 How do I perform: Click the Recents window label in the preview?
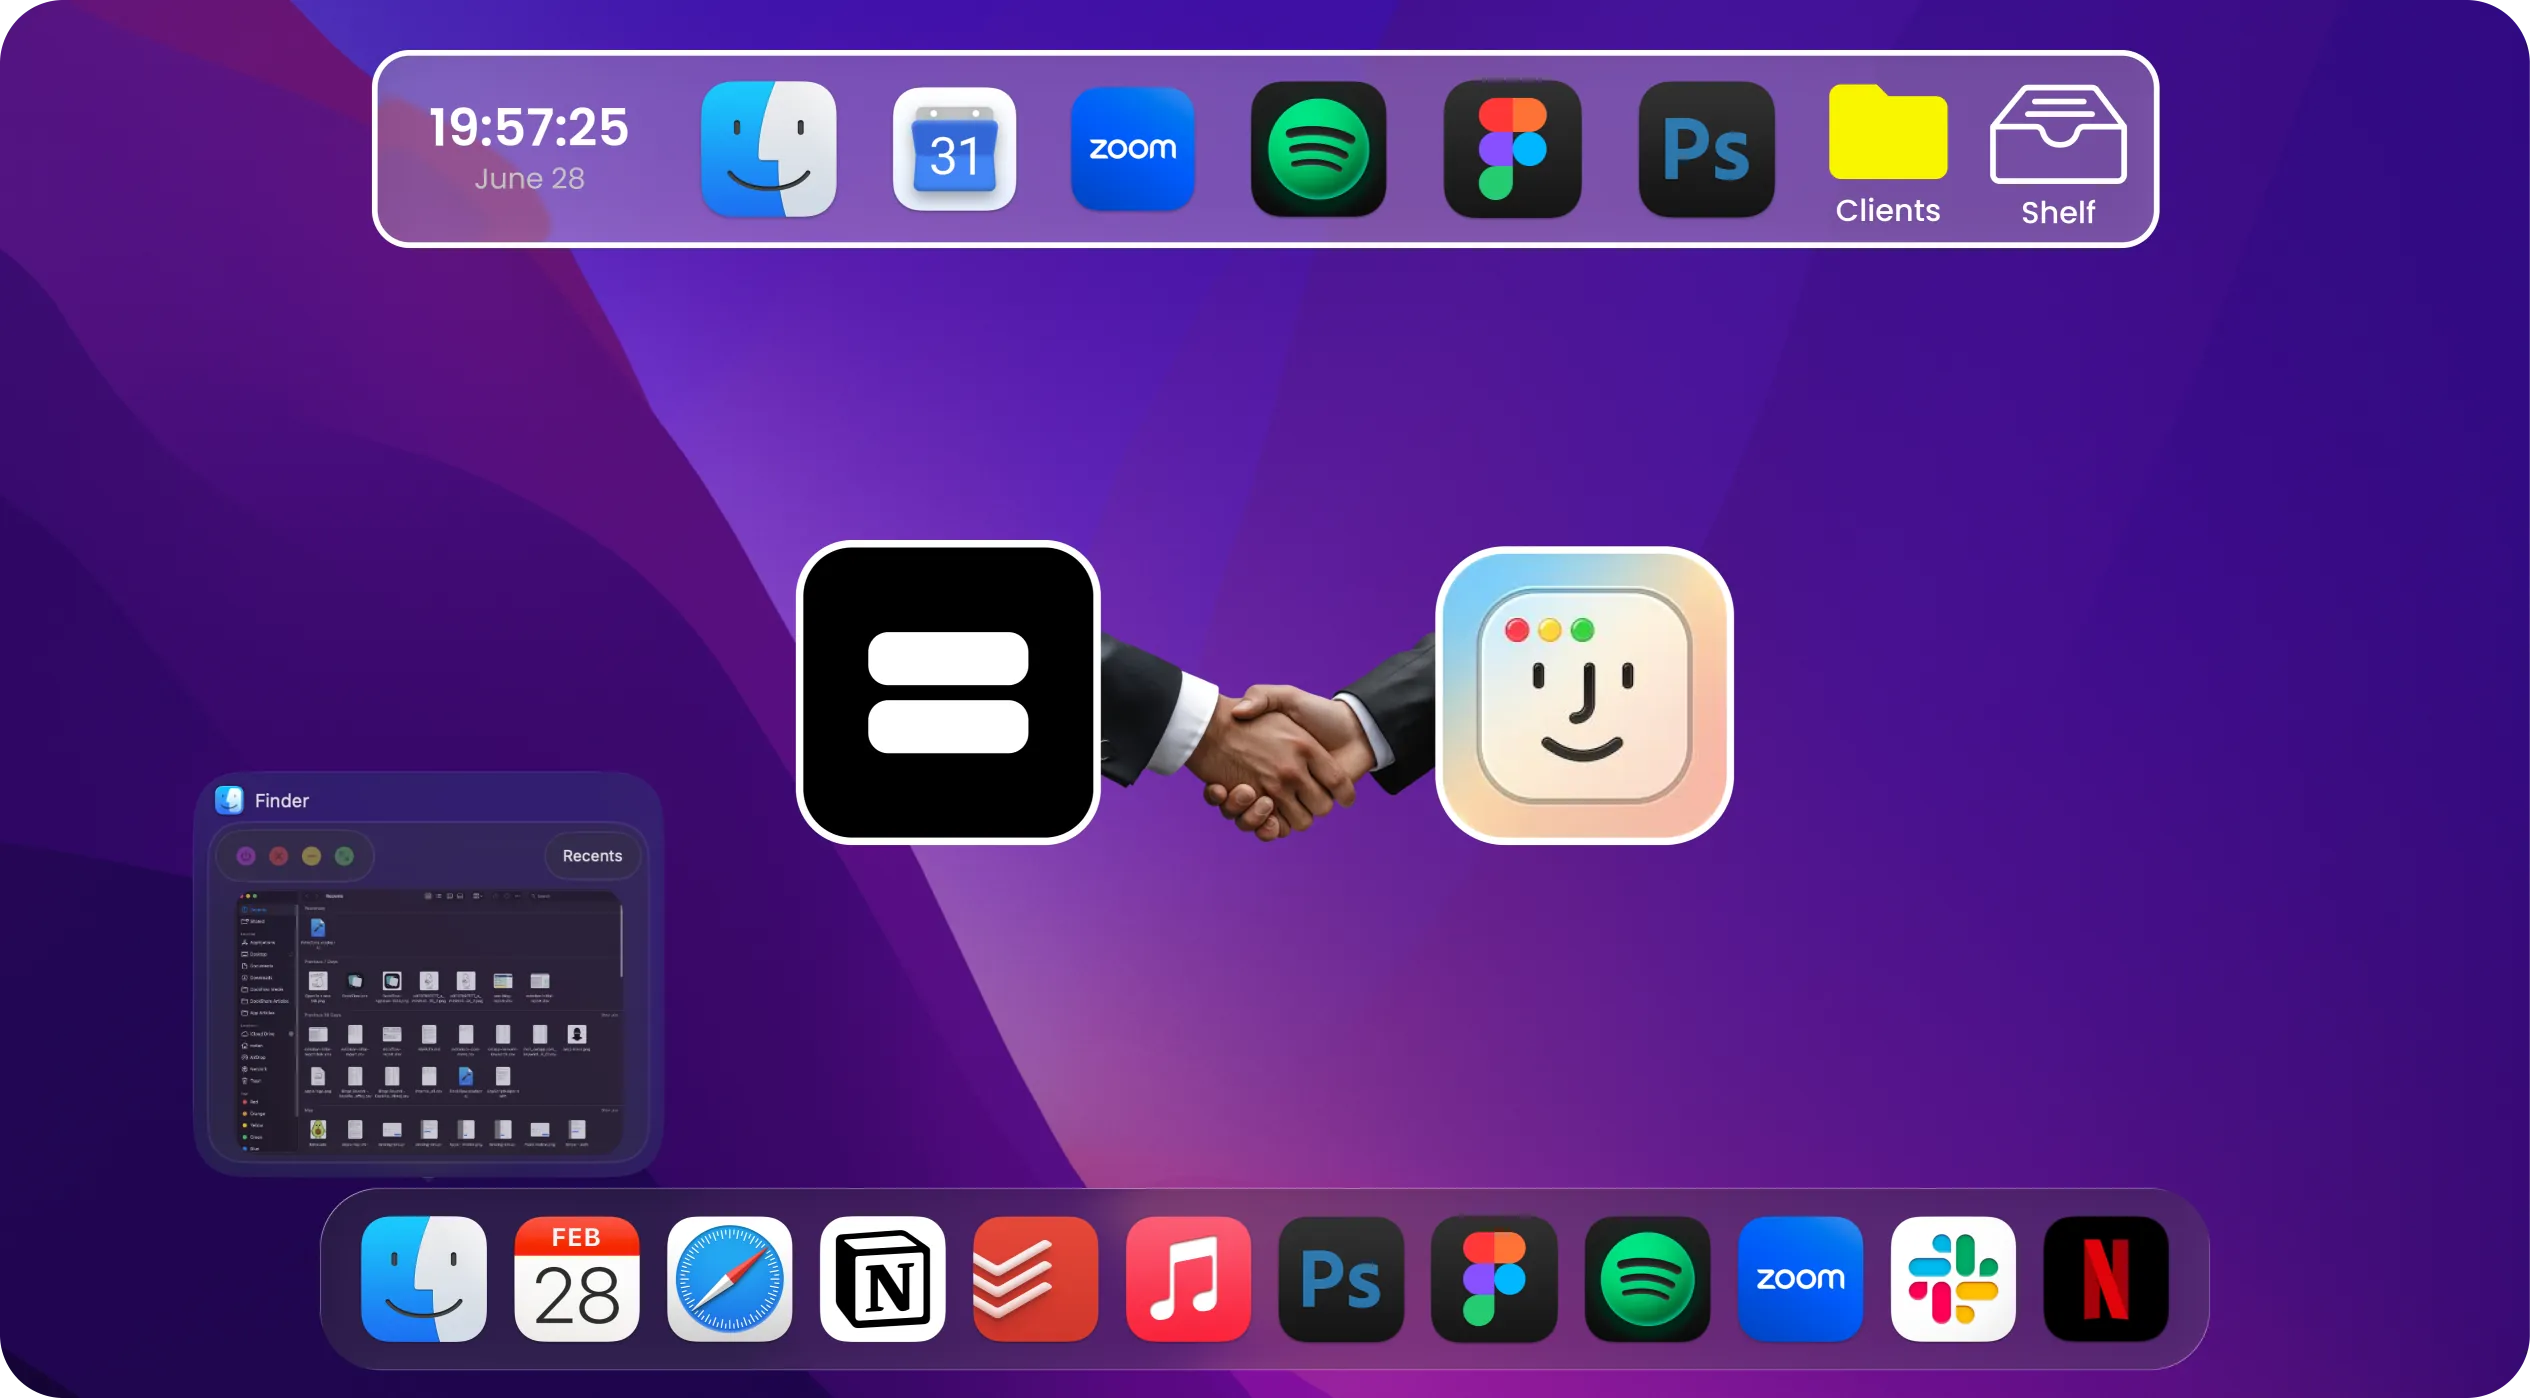[x=592, y=856]
